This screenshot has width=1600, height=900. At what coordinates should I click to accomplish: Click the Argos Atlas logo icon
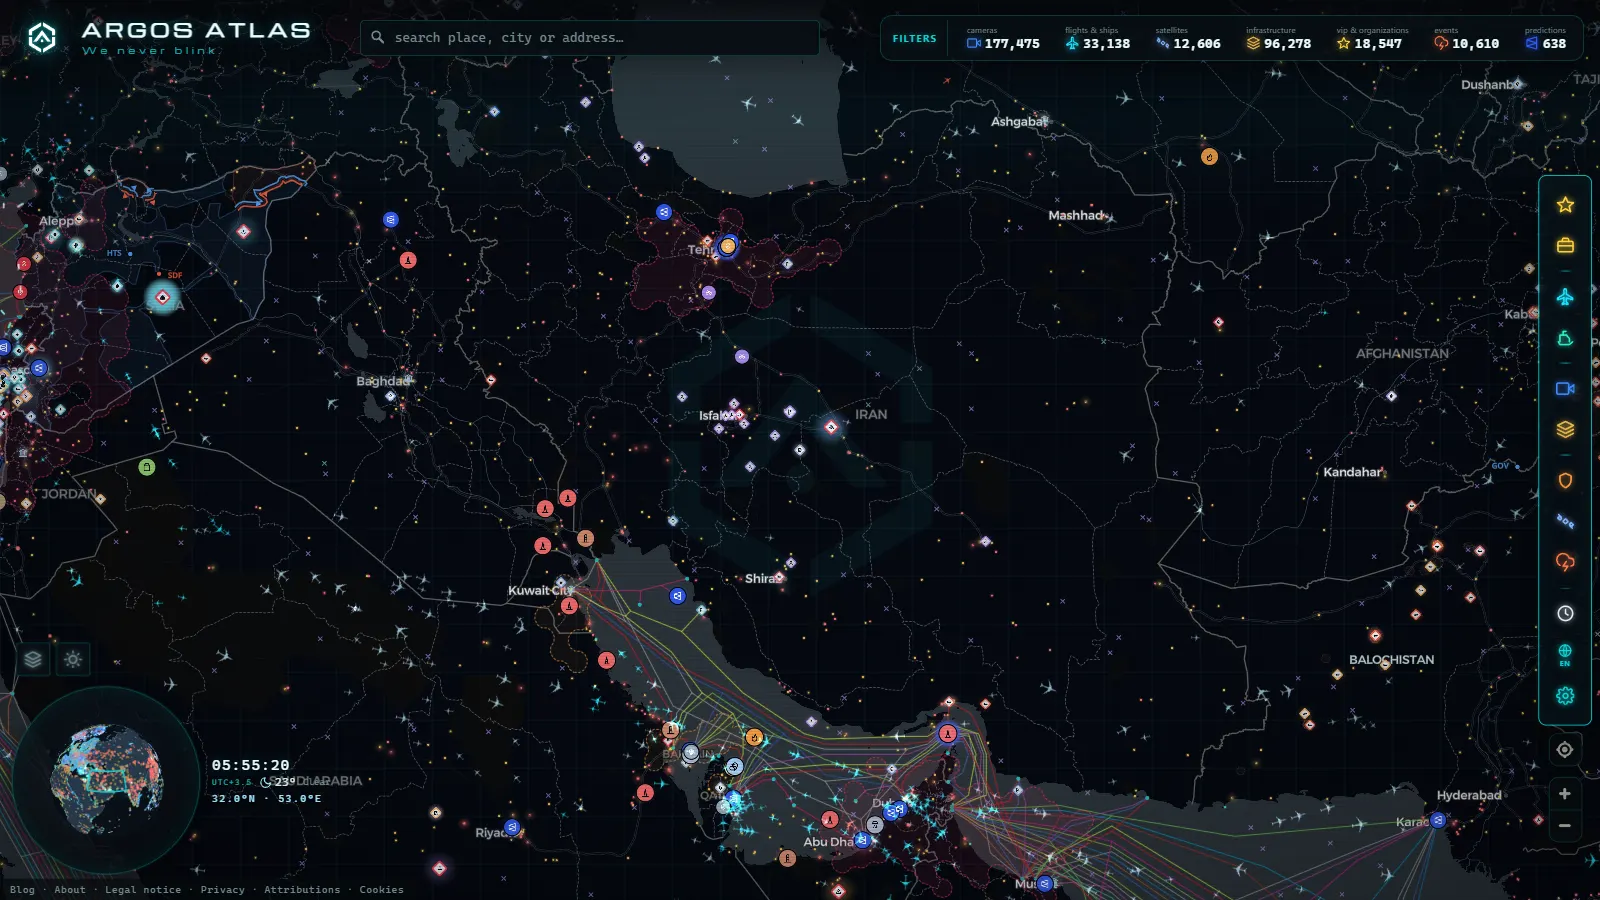(42, 38)
